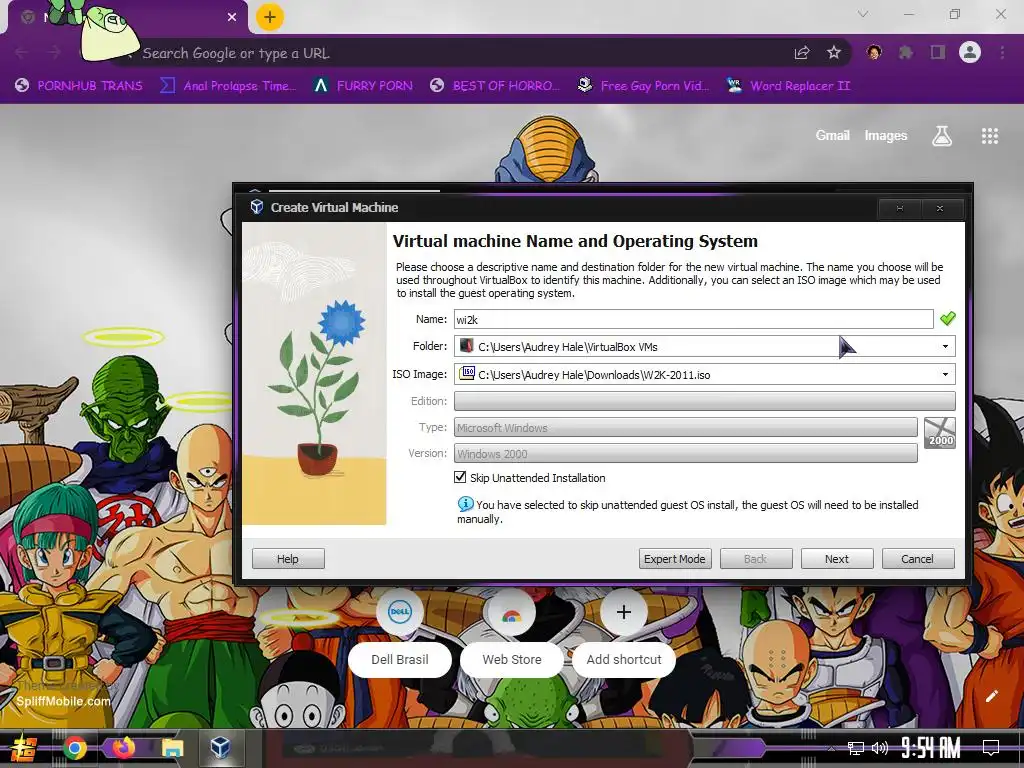Screen dimensions: 1024x768
Task: Toggle the Skip Unattended Installation checkbox
Action: [x=460, y=477]
